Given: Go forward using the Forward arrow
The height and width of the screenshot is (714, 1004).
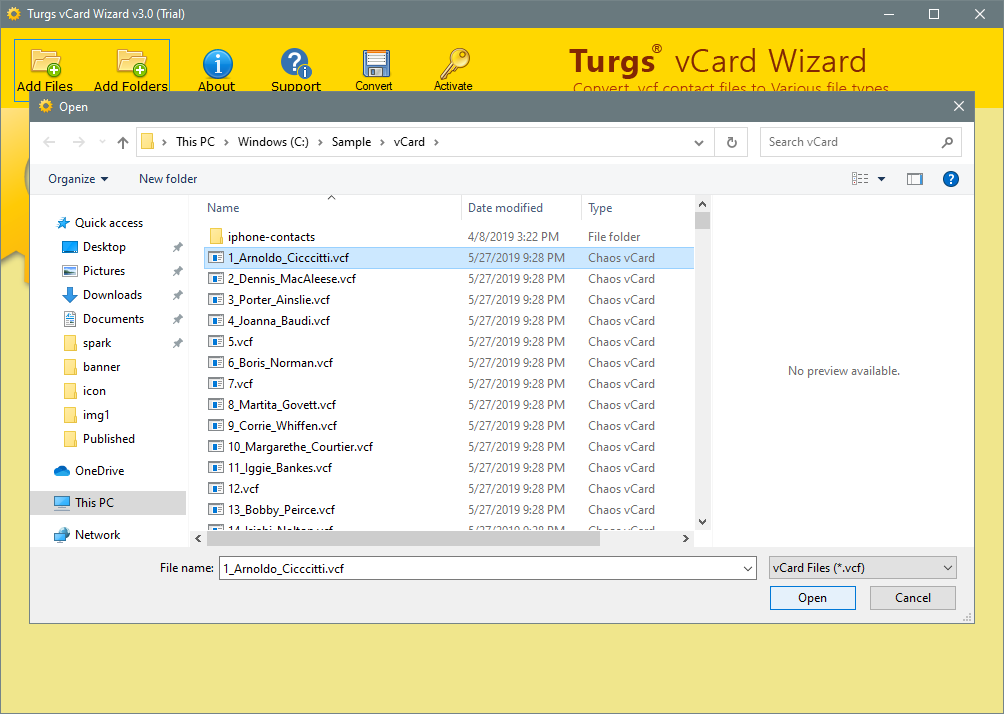Looking at the screenshot, I should (78, 142).
